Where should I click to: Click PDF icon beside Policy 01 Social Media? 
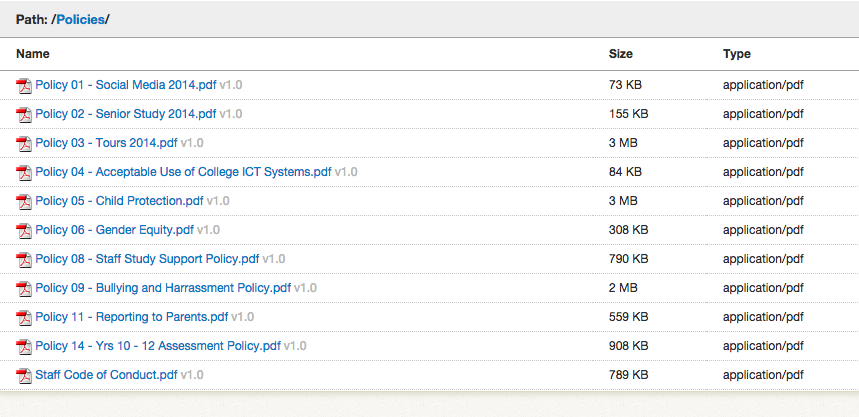click(24, 85)
